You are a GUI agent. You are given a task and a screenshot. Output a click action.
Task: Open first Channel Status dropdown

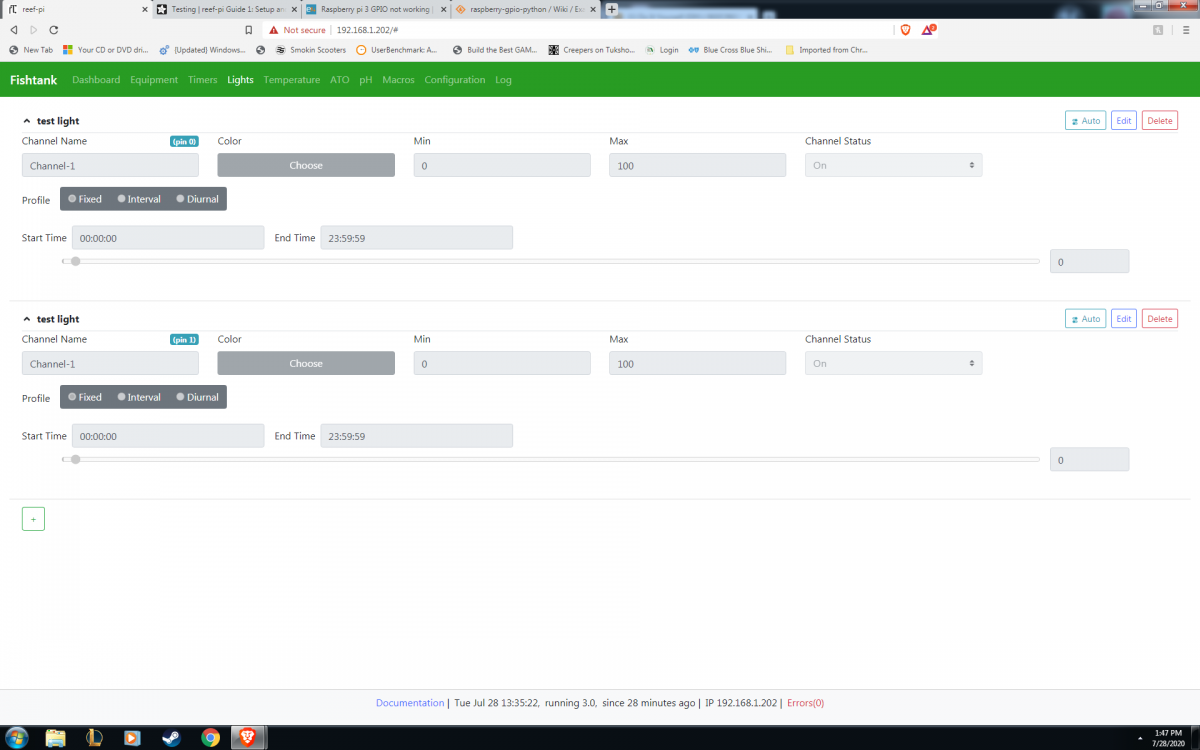coord(893,165)
